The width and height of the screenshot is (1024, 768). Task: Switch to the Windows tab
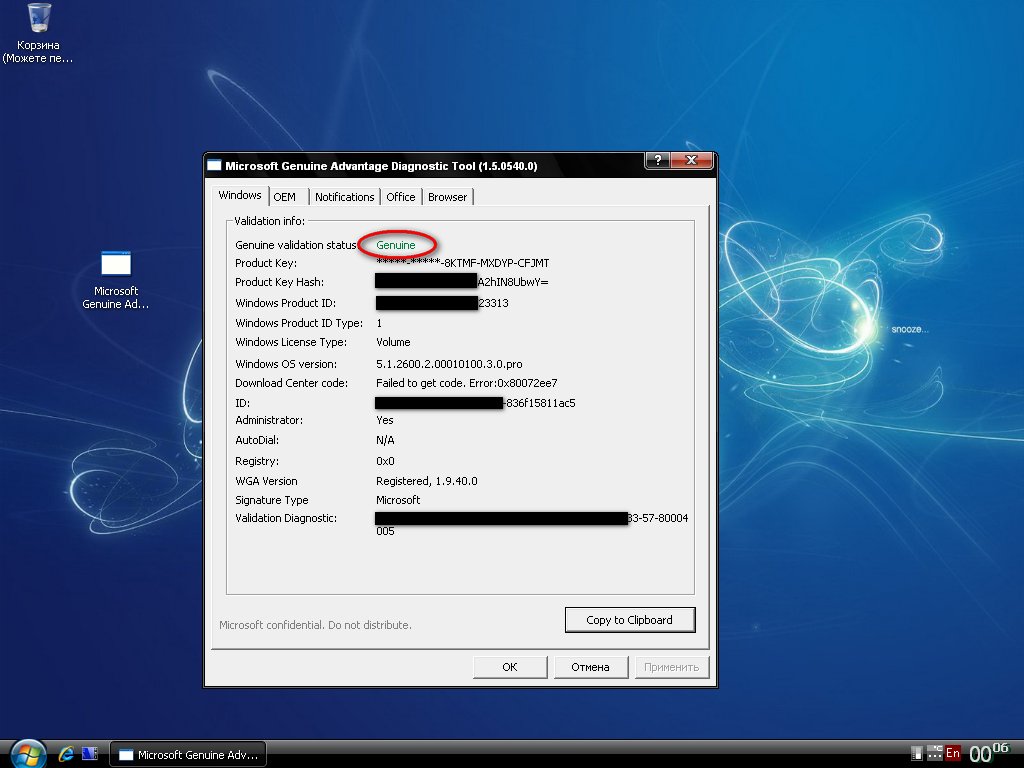coord(240,195)
